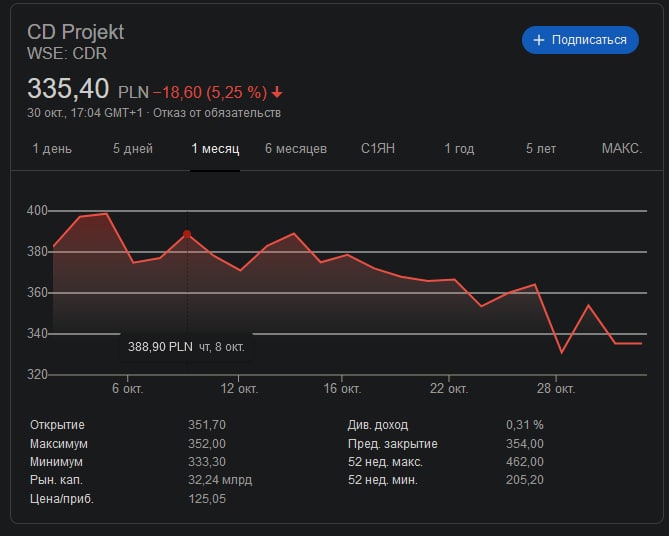Click the Минимум value 333,30
This screenshot has height=536, width=669.
point(207,462)
